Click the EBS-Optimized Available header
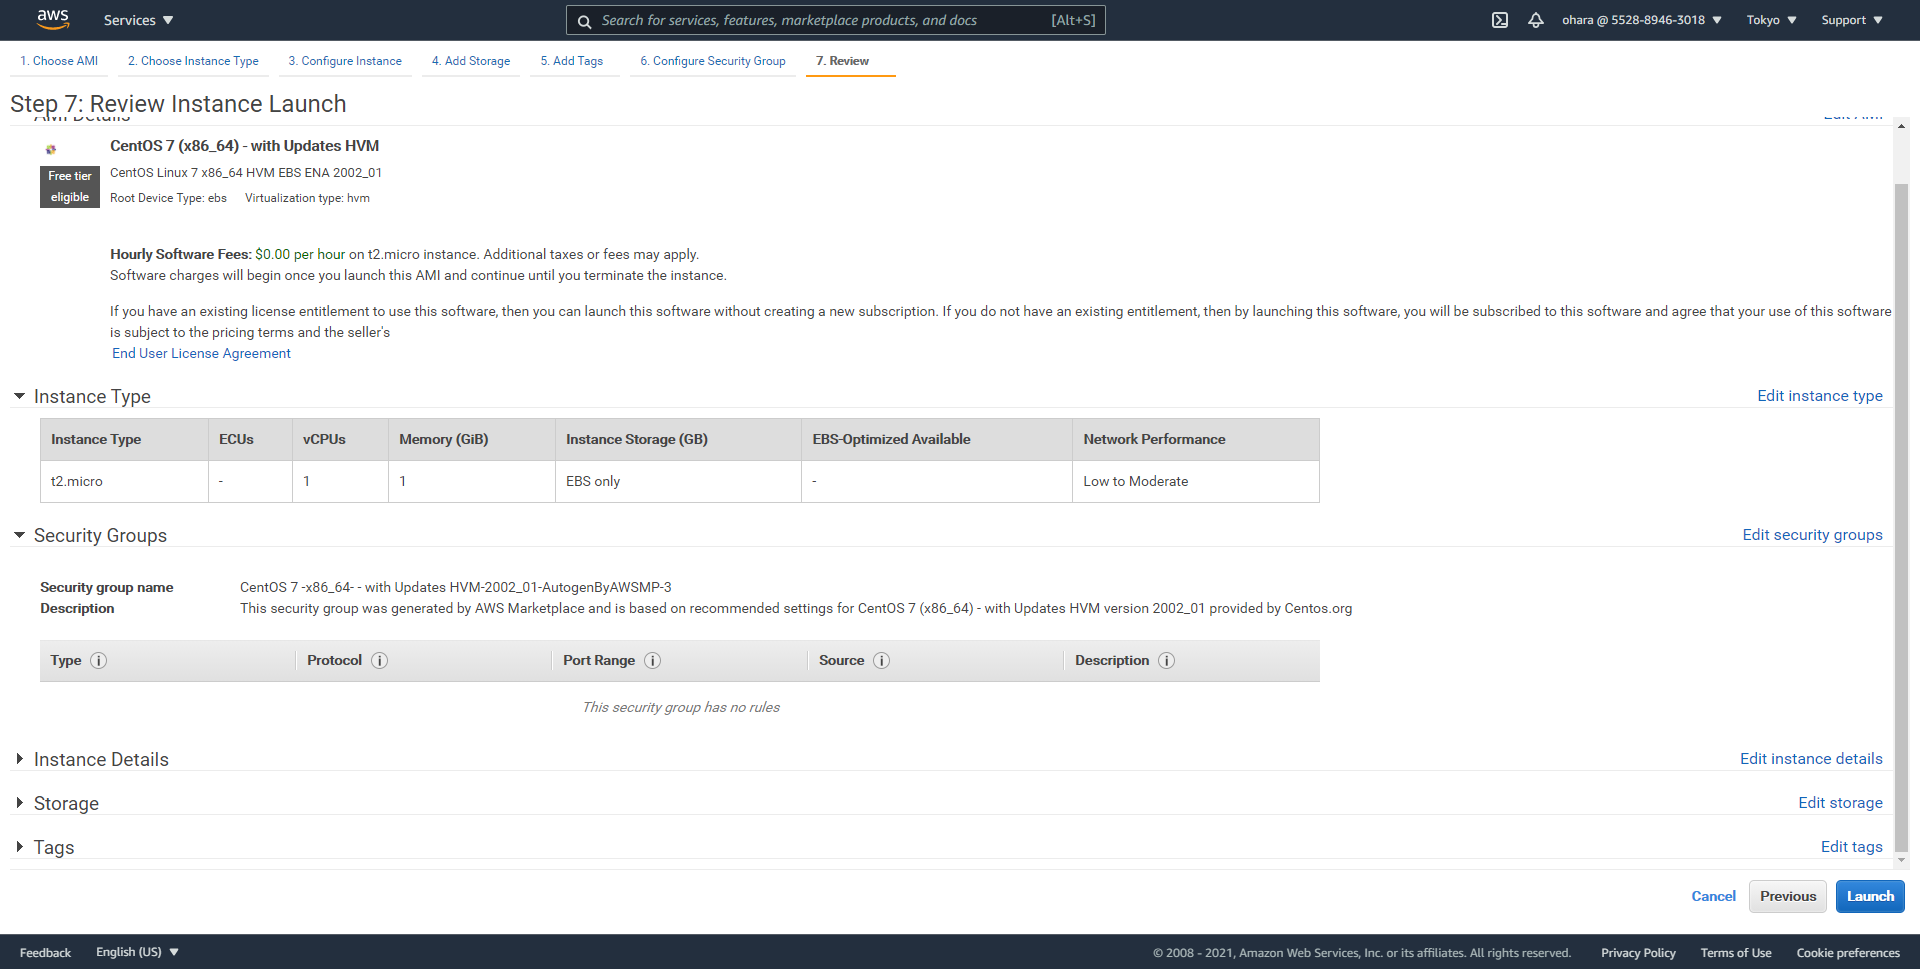Viewport: 1920px width, 969px height. pos(937,439)
